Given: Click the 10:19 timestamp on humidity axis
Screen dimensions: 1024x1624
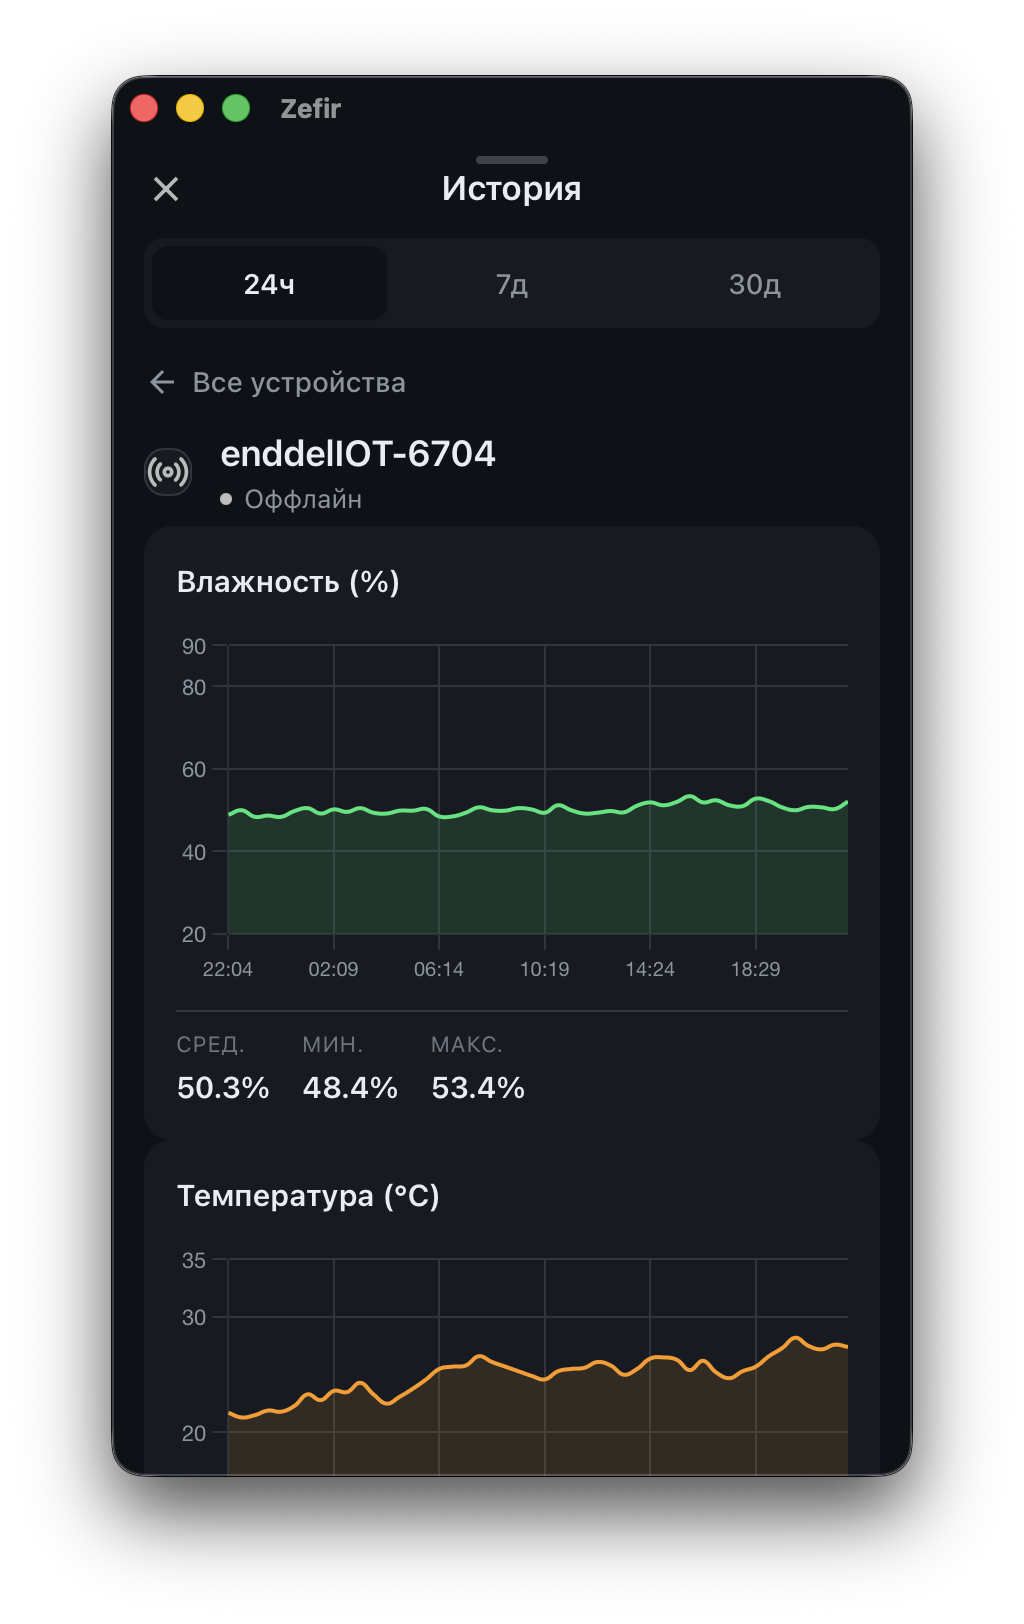Looking at the screenshot, I should [x=544, y=968].
